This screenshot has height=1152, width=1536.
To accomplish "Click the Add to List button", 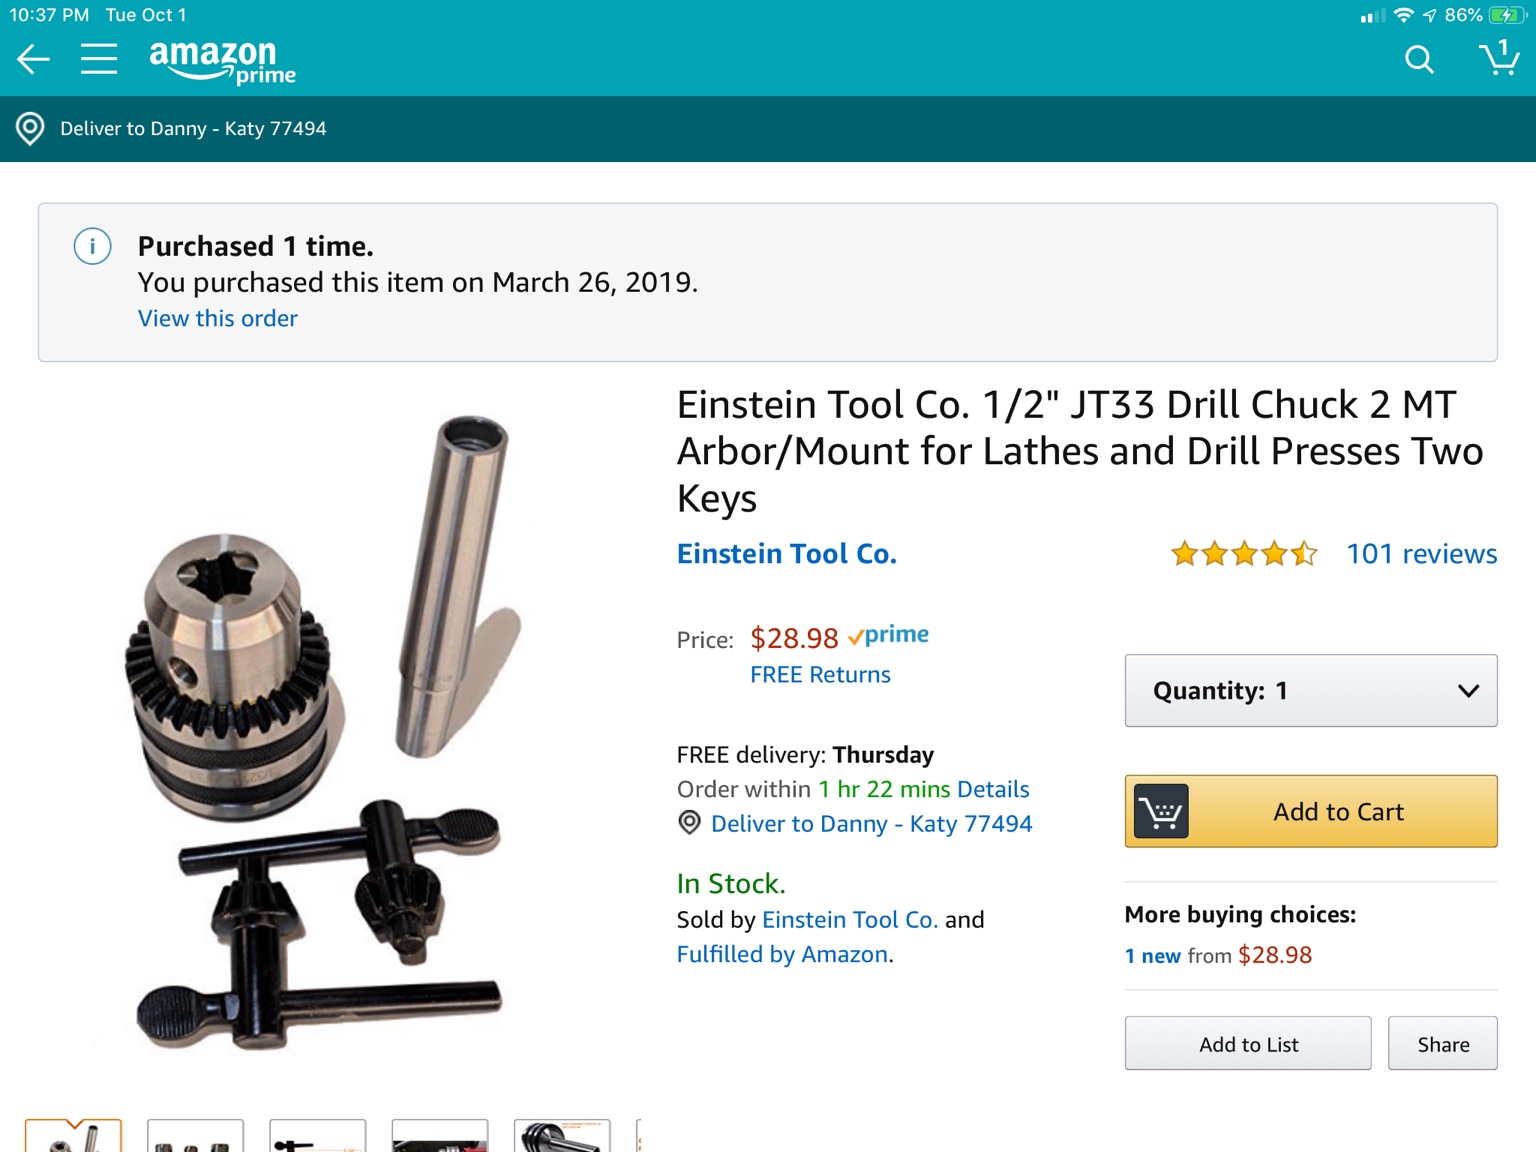I will [1248, 1044].
